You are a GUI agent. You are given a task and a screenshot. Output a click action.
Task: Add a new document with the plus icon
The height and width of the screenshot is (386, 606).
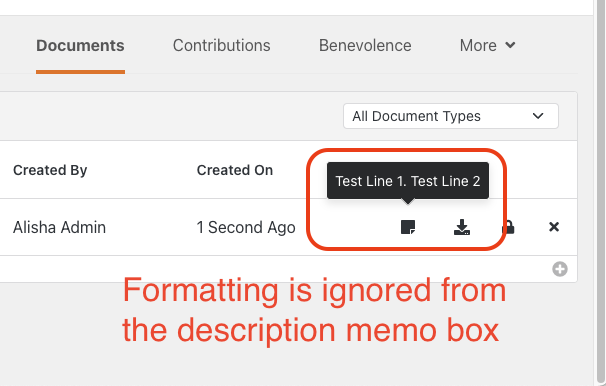pyautogui.click(x=560, y=269)
